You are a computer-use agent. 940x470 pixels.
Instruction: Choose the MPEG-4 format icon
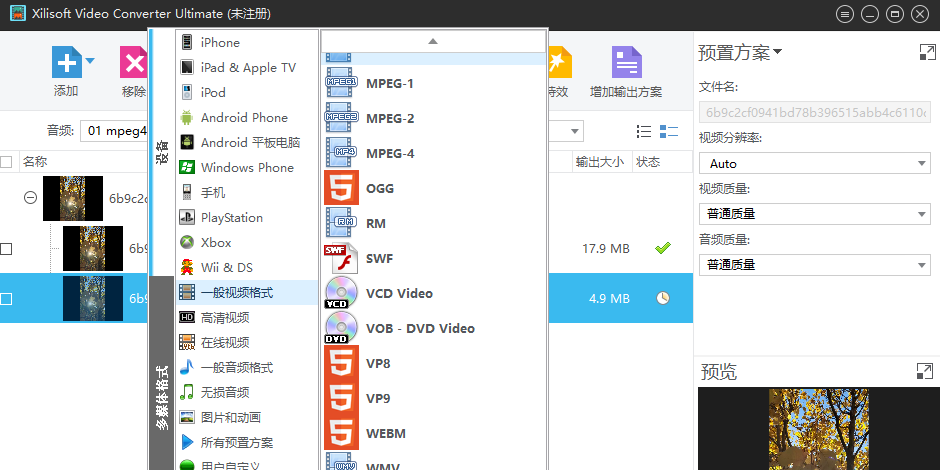pos(341,153)
